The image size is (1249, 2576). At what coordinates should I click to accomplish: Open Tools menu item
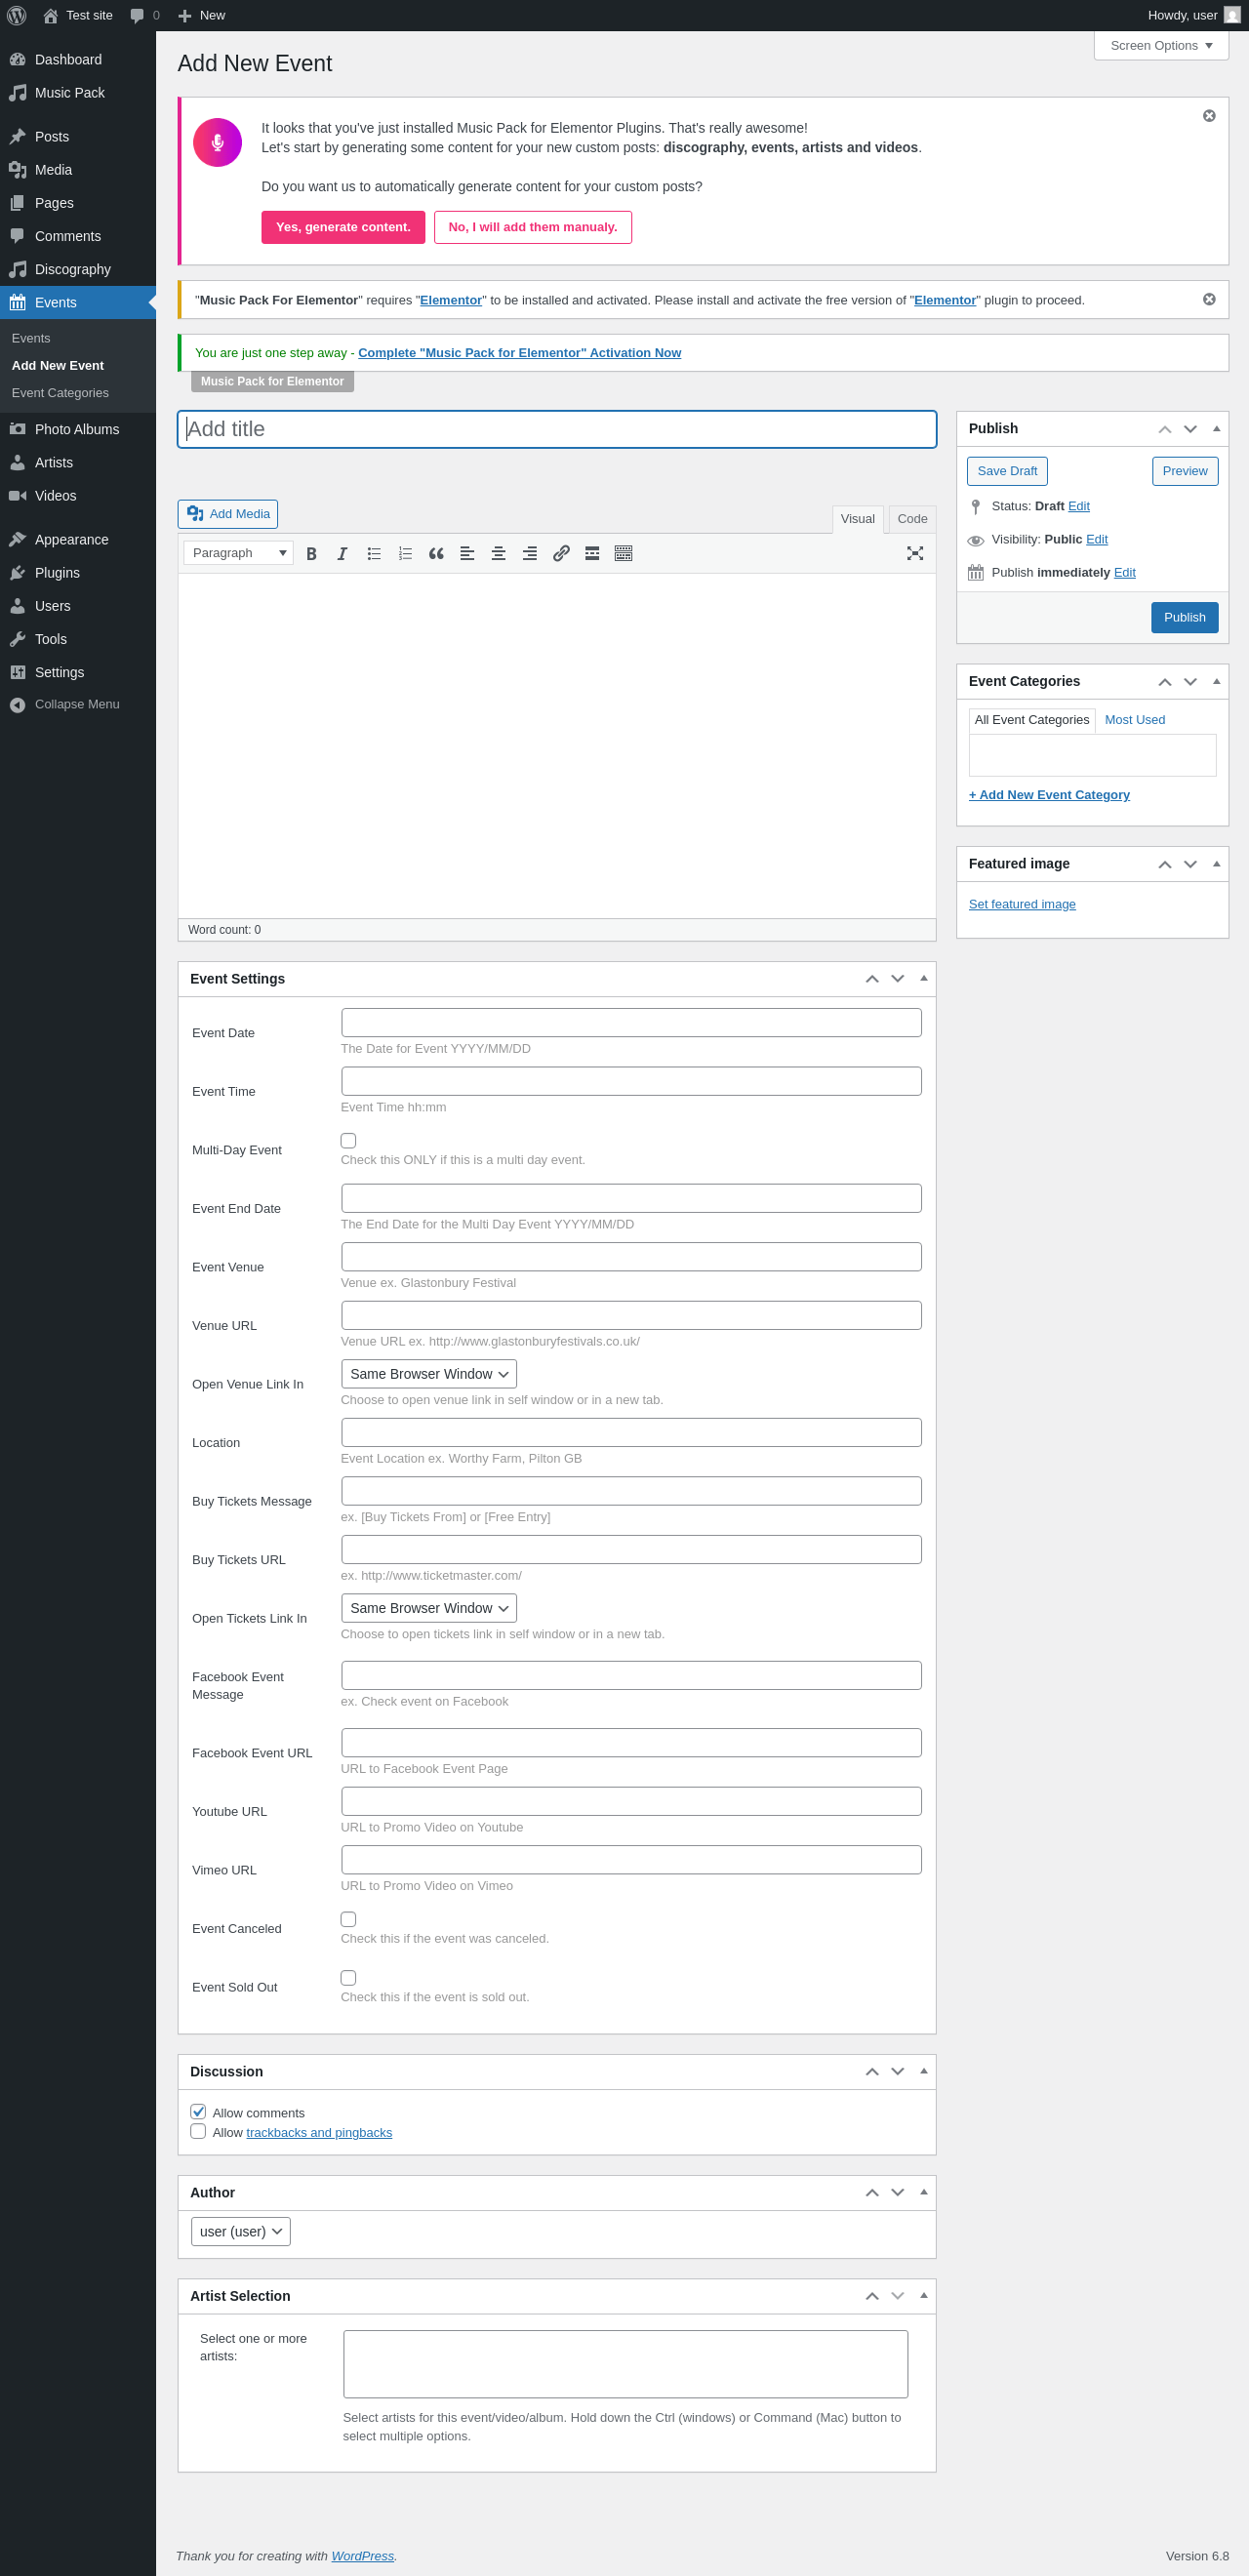click(x=78, y=639)
